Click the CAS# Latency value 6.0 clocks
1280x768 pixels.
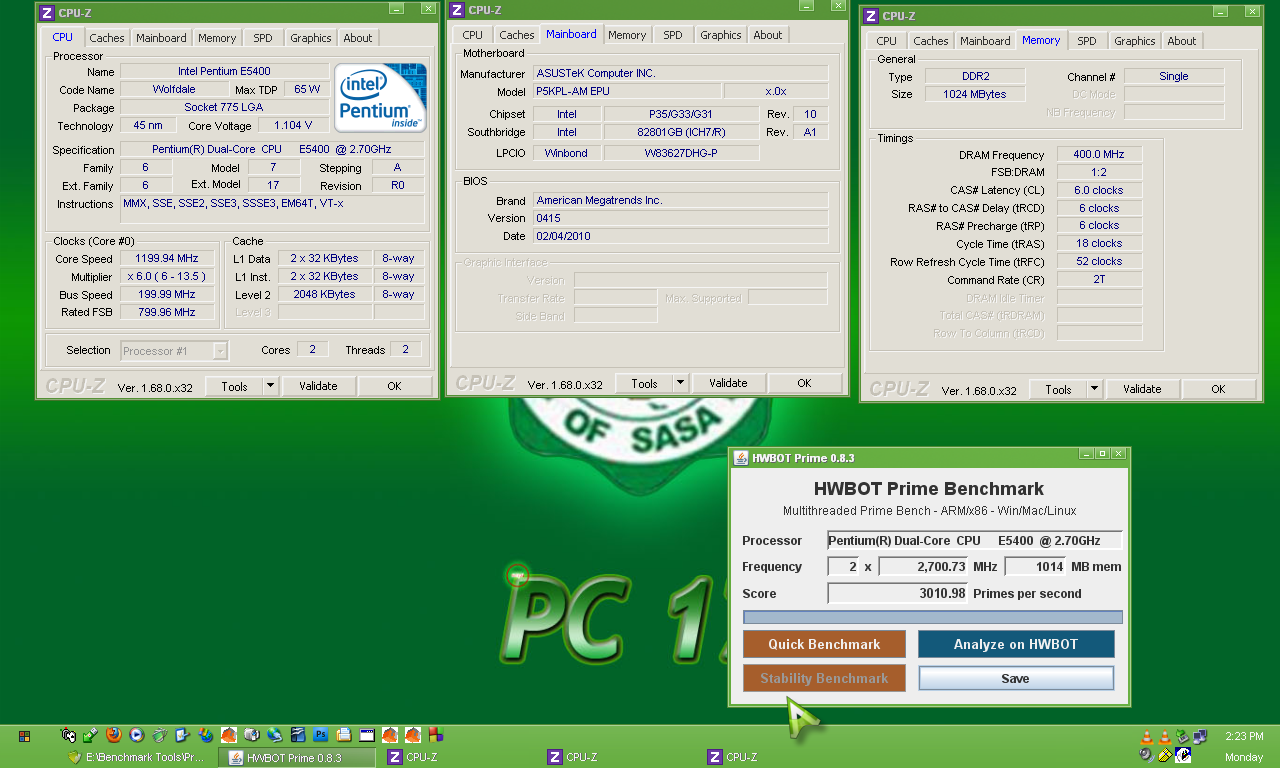pos(1099,190)
